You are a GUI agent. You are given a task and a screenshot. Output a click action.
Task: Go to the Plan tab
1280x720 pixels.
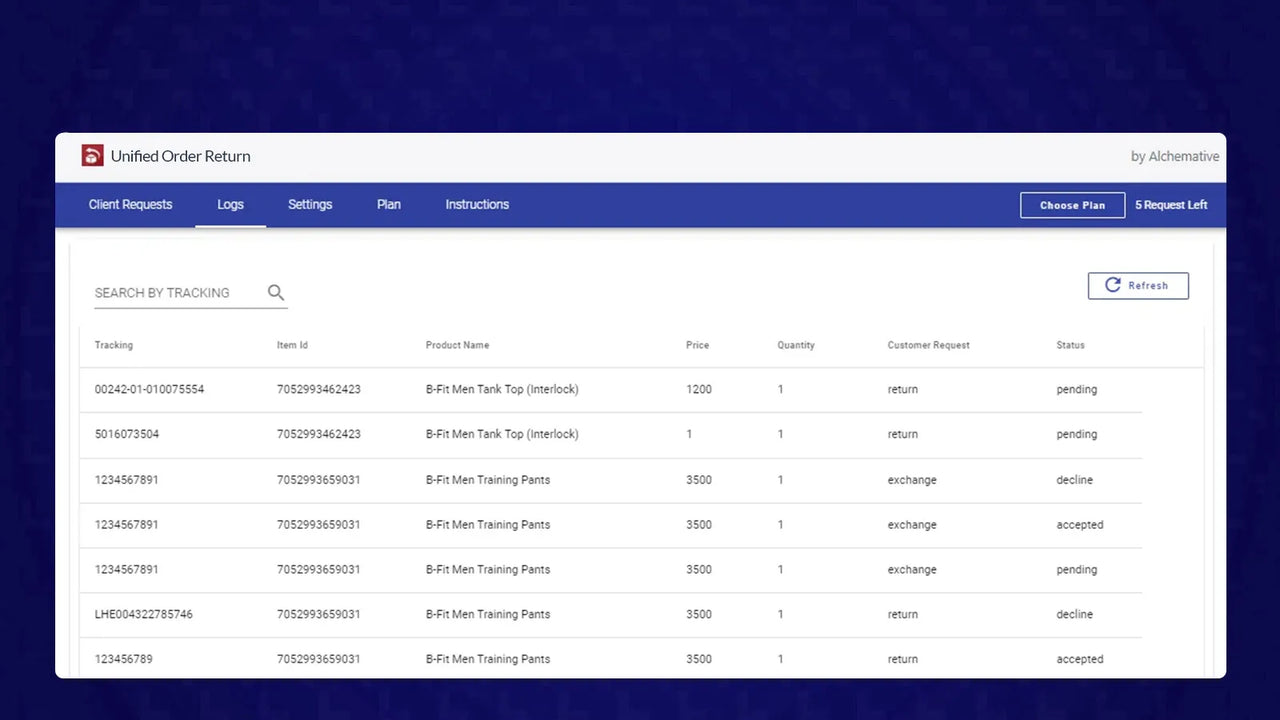pos(389,205)
